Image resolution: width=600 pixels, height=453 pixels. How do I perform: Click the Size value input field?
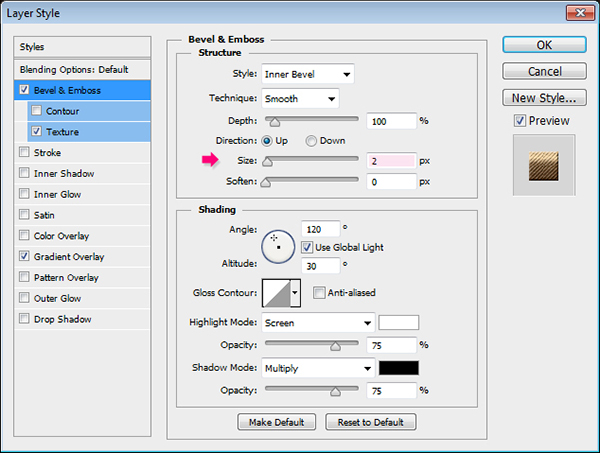pyautogui.click(x=391, y=161)
